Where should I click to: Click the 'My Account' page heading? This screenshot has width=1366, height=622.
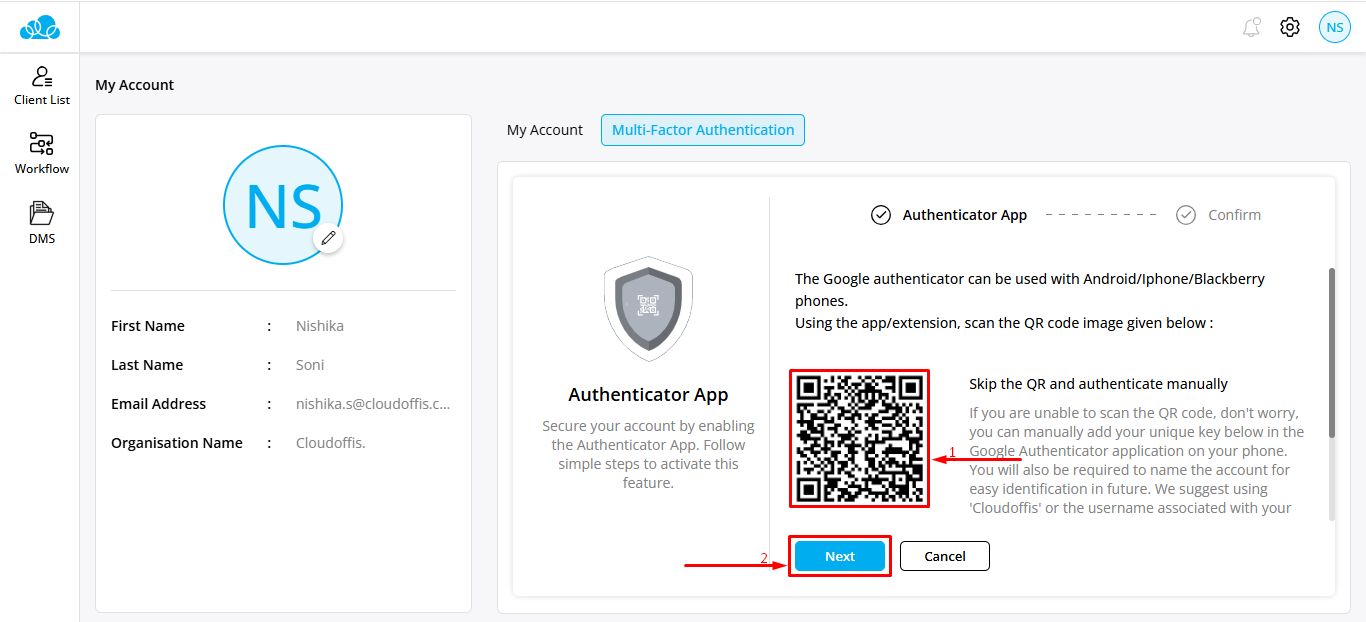135,85
